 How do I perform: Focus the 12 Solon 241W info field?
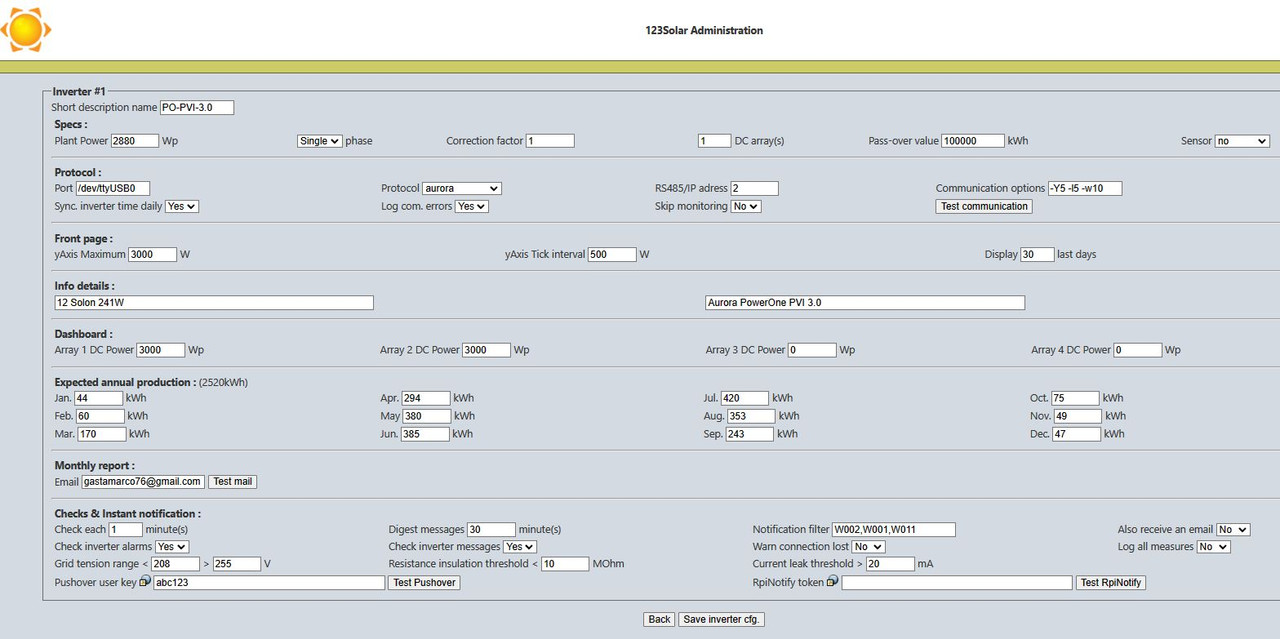214,302
